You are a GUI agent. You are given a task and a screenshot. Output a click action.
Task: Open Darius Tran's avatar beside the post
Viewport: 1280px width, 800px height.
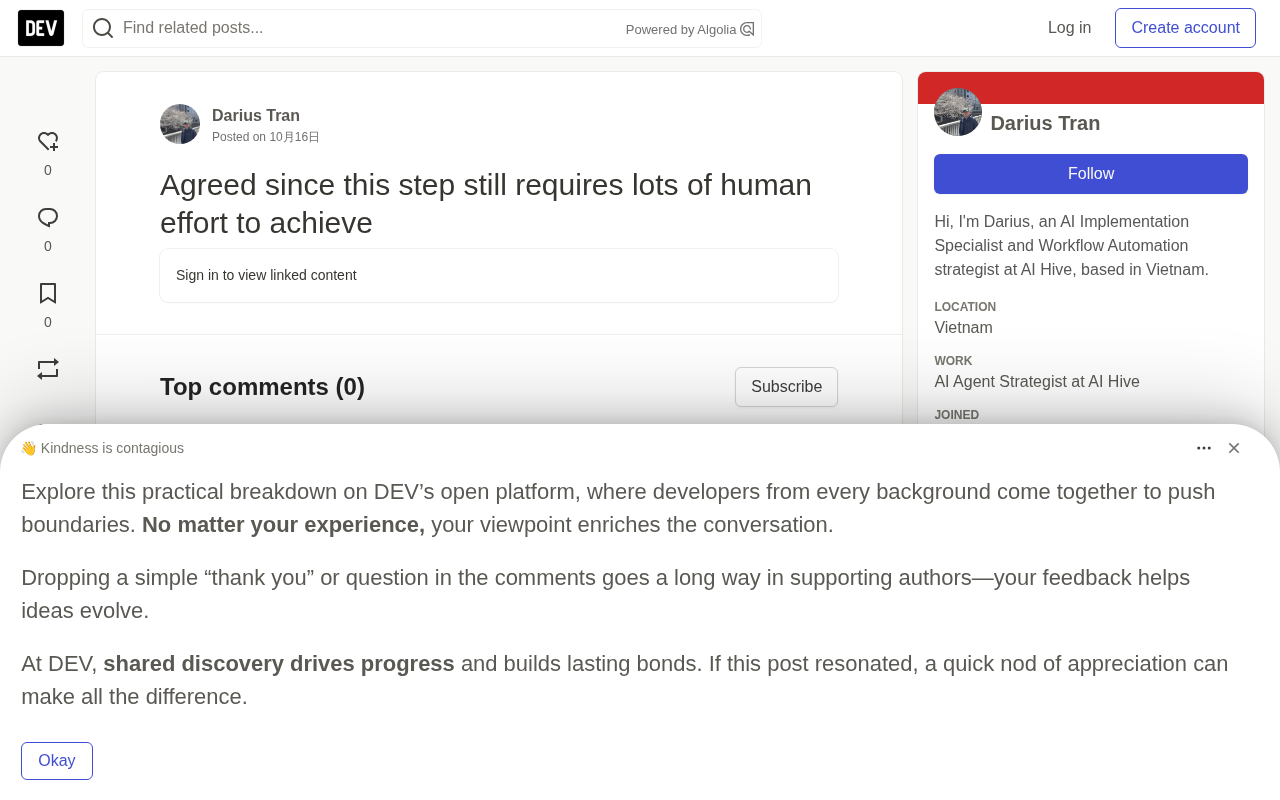[x=180, y=124]
